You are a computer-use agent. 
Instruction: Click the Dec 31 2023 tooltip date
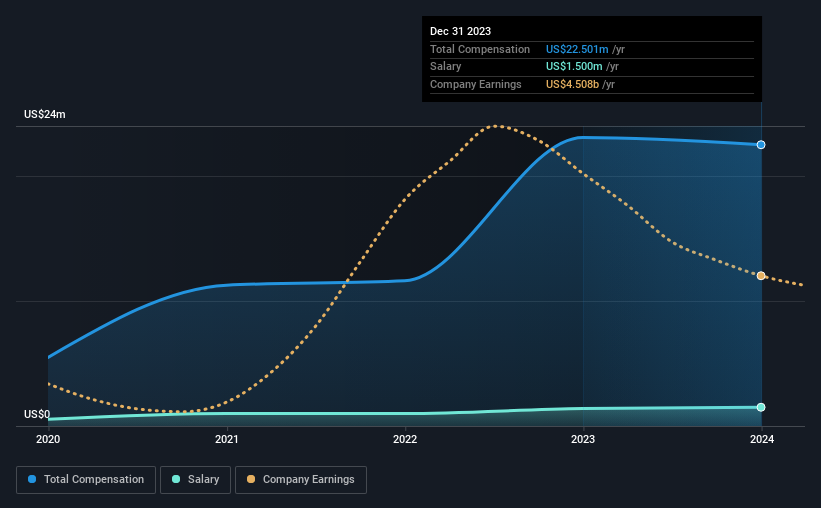460,31
